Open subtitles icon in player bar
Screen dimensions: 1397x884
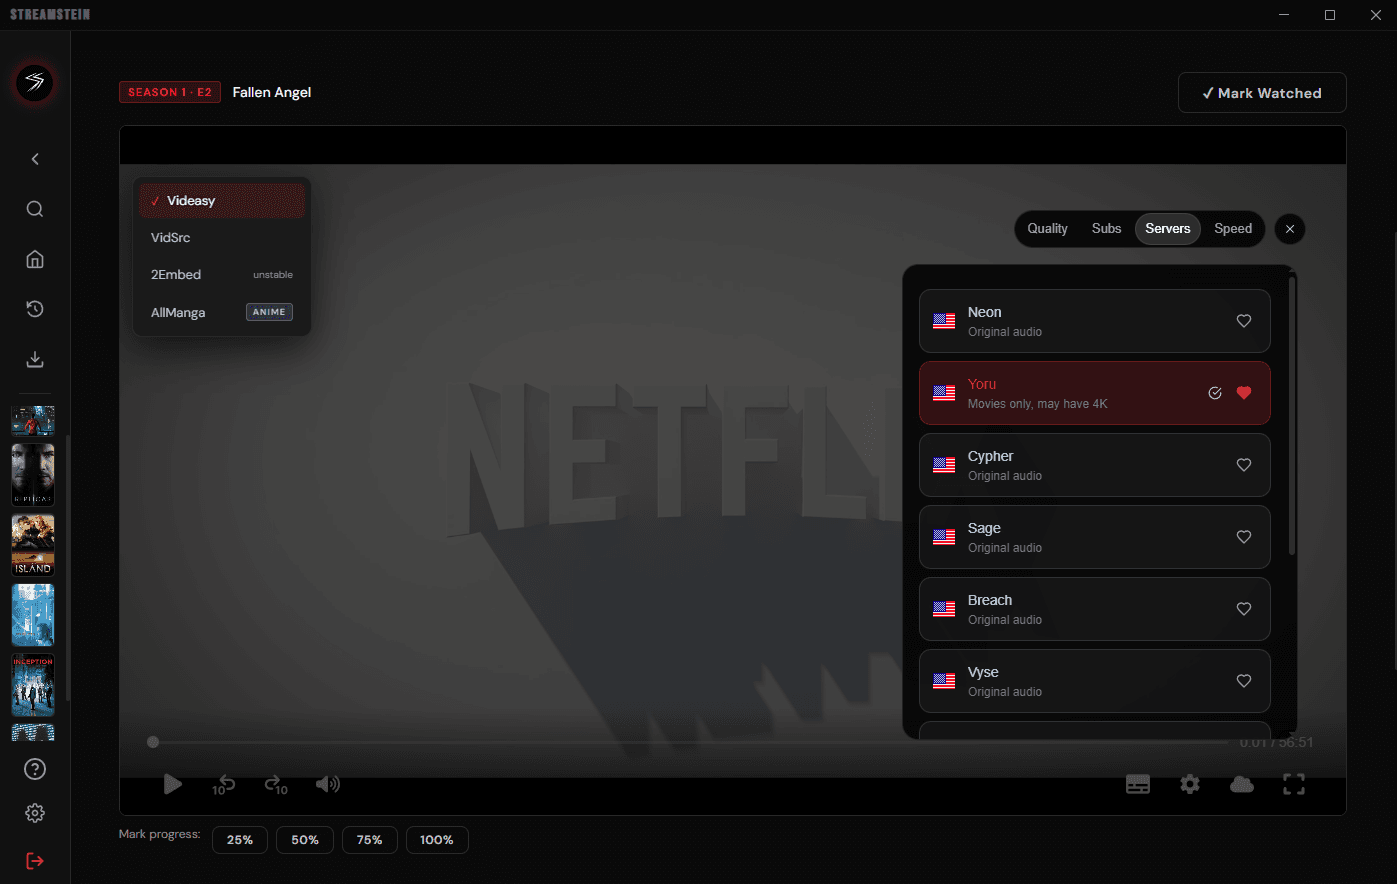click(1138, 784)
